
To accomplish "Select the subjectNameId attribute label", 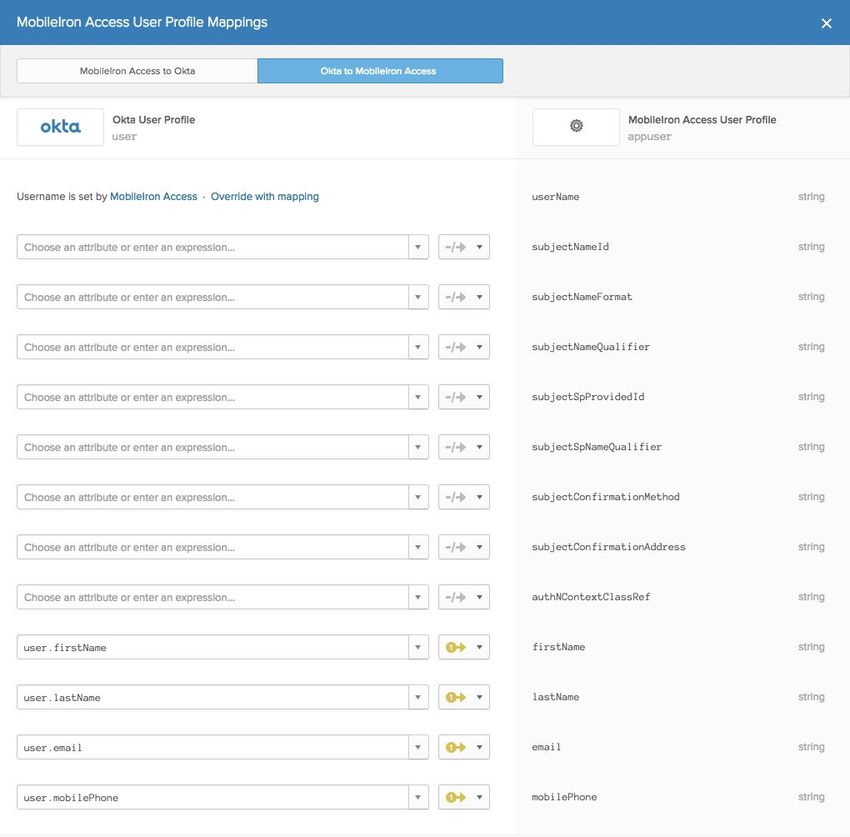I will tap(570, 247).
